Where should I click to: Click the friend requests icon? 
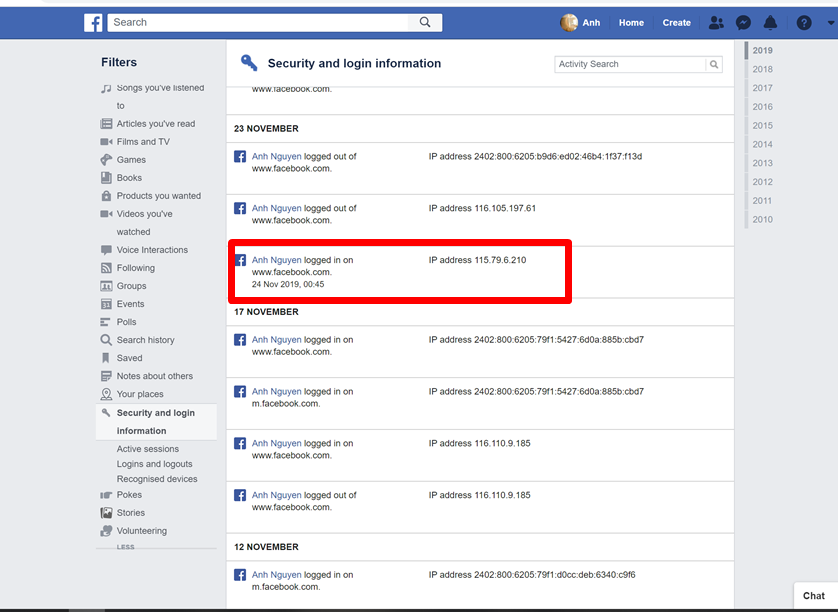pyautogui.click(x=715, y=22)
